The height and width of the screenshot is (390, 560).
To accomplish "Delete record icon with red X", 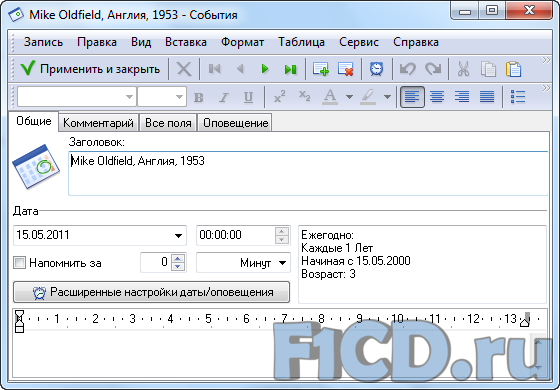I will tap(345, 69).
